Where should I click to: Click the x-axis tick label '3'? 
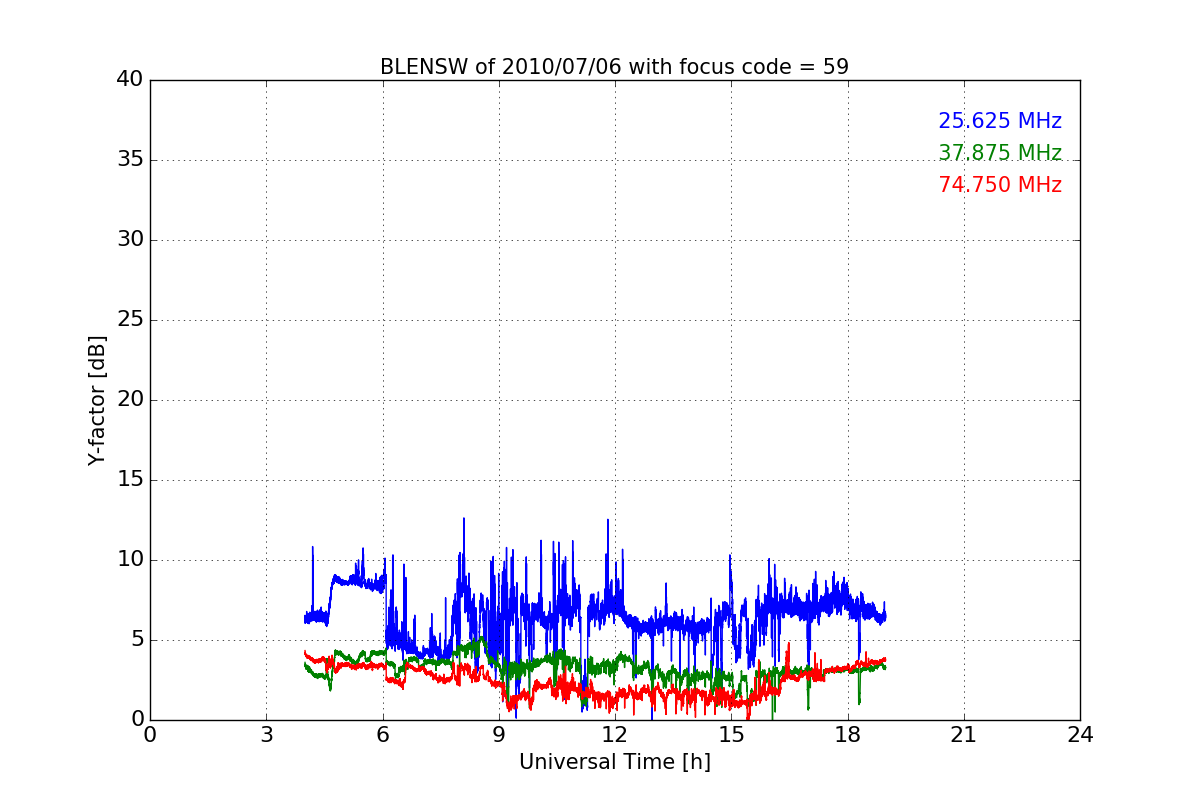pyautogui.click(x=266, y=735)
